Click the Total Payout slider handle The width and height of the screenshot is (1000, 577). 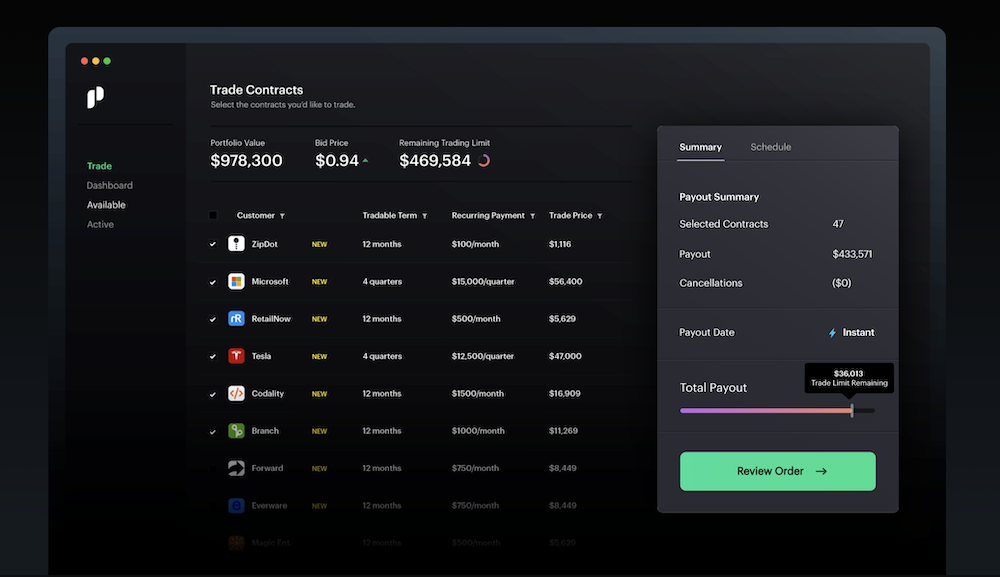click(852, 410)
